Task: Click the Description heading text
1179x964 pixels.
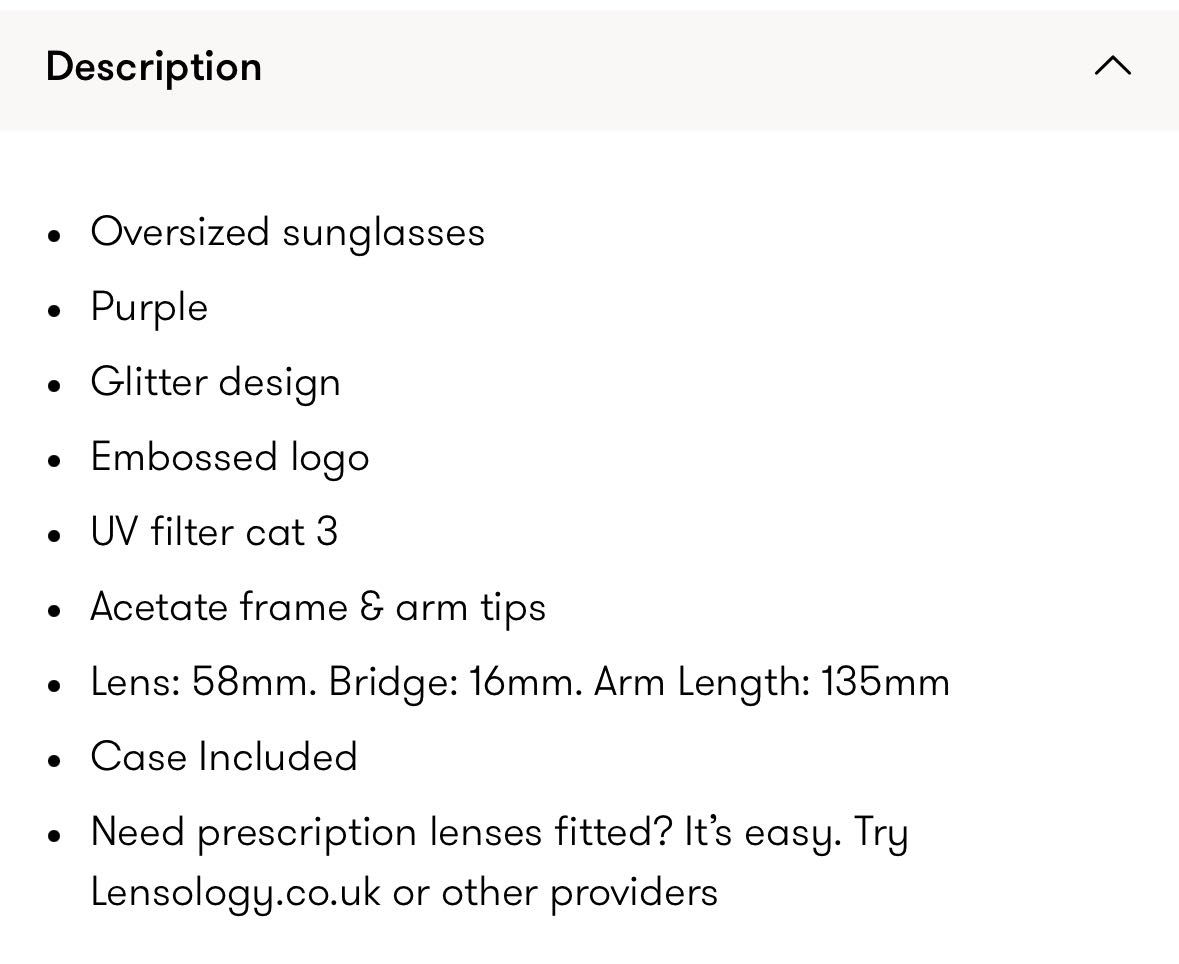Action: (154, 67)
